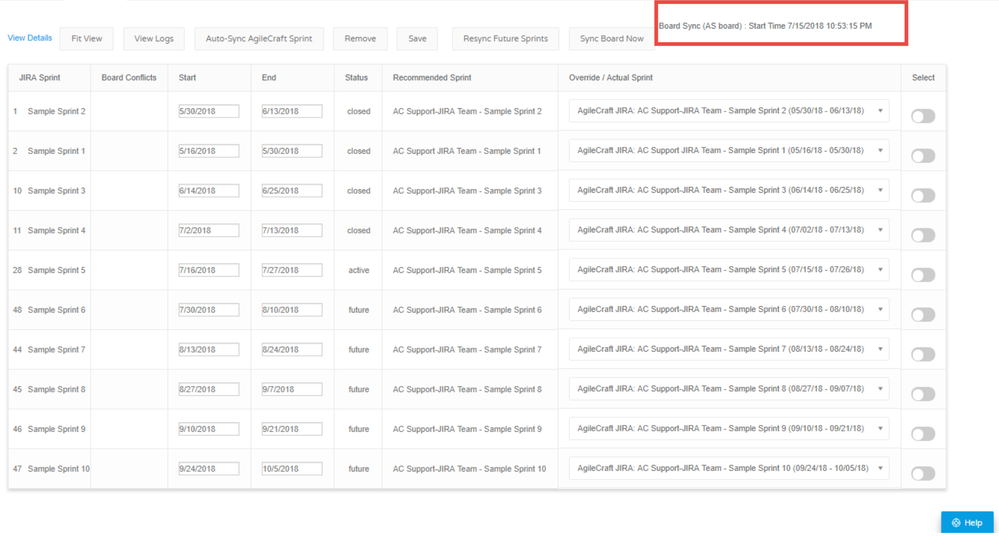Open override sprint dropdown for Sample Sprint 8
This screenshot has height=537, width=999.
729,389
